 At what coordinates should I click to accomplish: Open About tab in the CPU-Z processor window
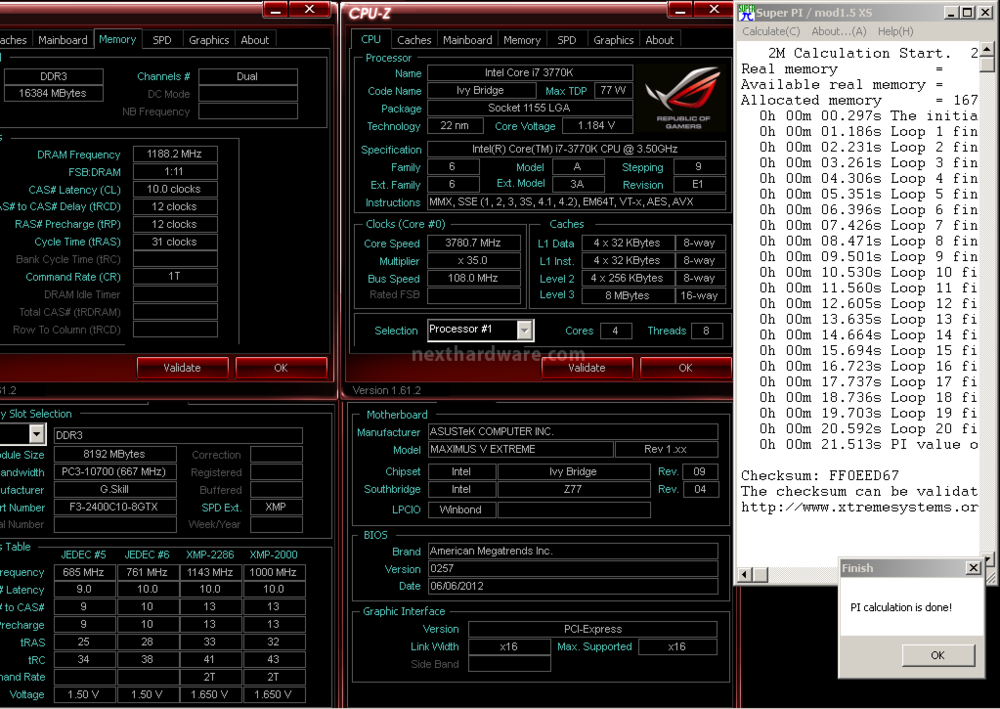pos(659,40)
